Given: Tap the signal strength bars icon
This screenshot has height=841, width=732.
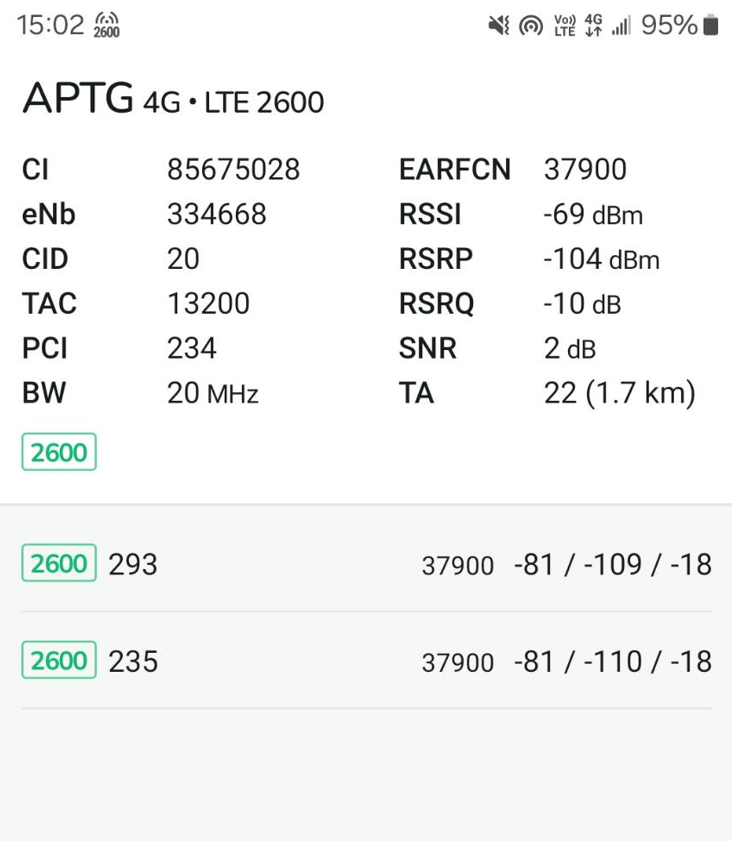Looking at the screenshot, I should (622, 25).
